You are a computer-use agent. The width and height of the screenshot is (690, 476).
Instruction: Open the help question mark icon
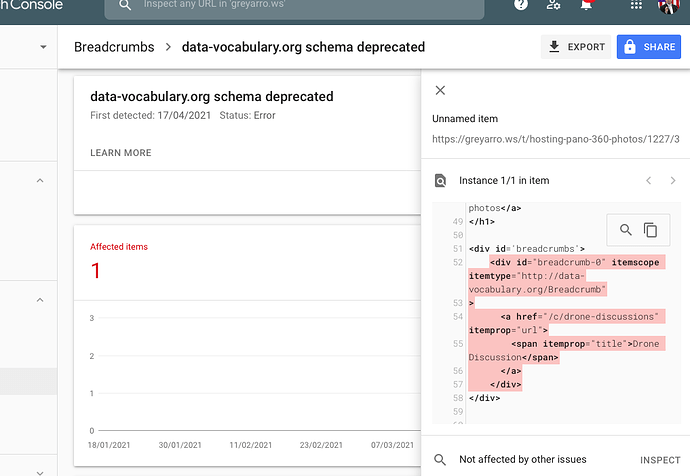[x=521, y=5]
